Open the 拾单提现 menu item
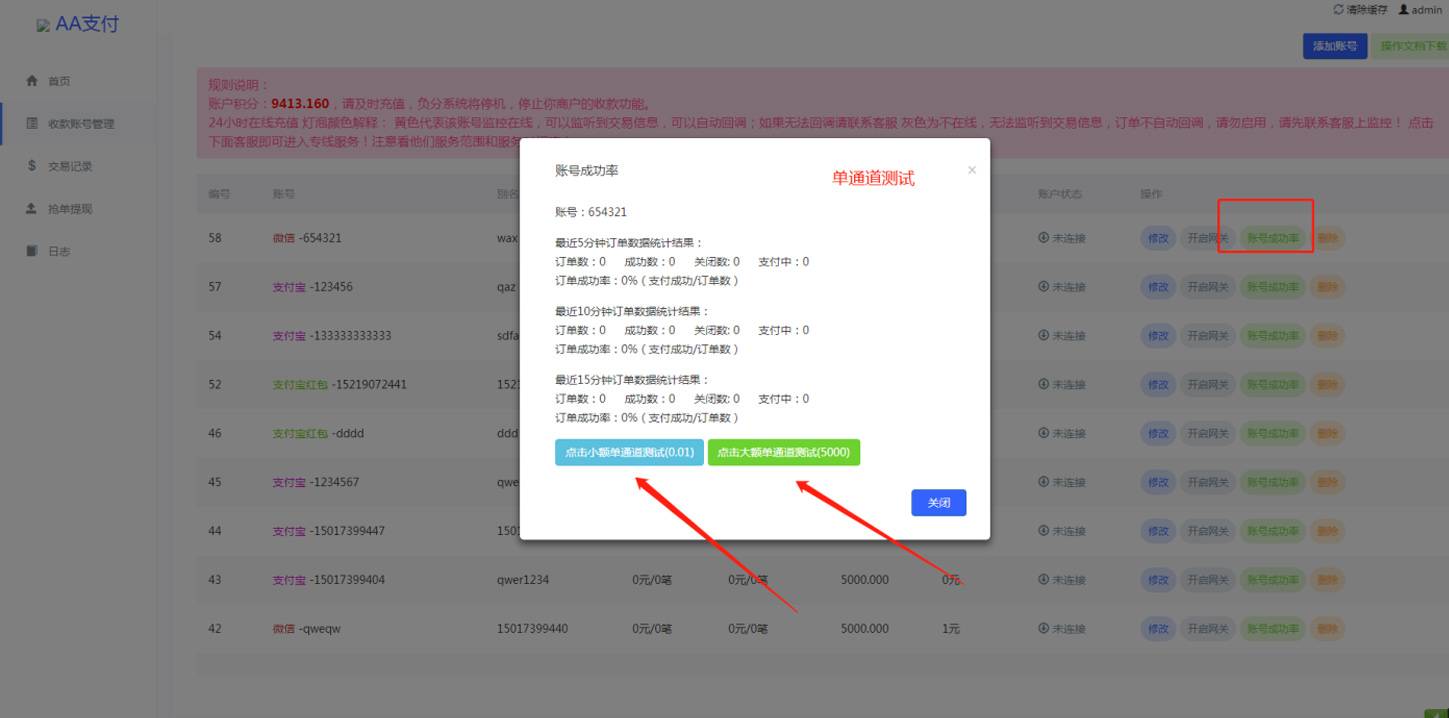The height and width of the screenshot is (718, 1449). [64, 208]
